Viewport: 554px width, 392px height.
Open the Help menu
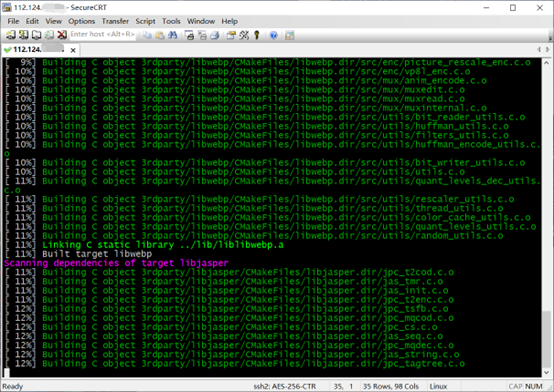[230, 21]
